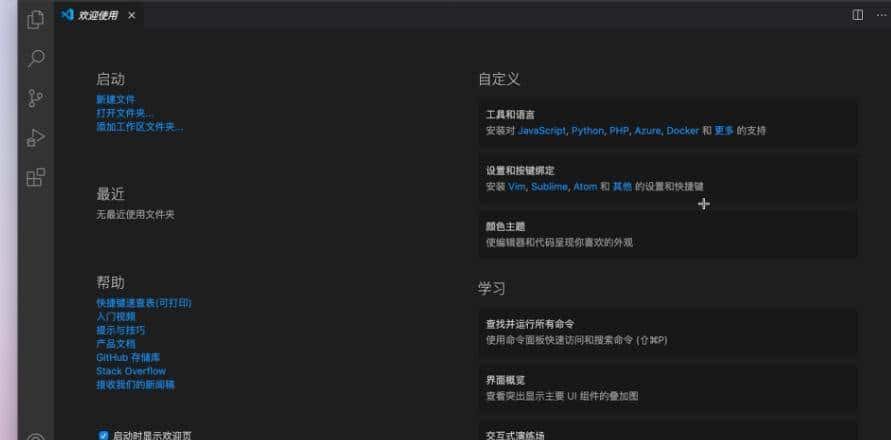Open the 交互式演练场 card
891x440 pixels.
(x=668, y=430)
